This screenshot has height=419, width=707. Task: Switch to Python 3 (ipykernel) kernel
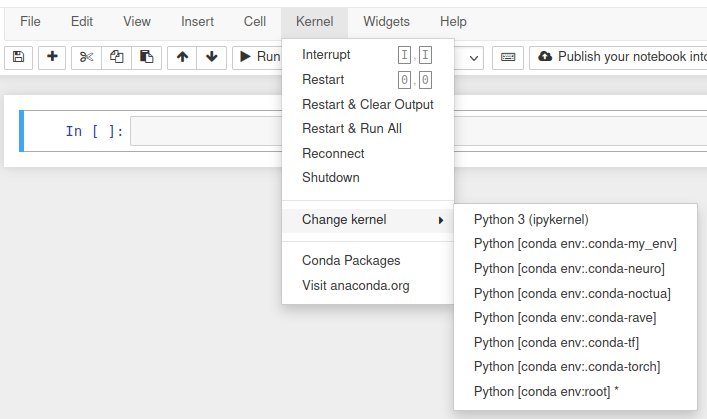tap(531, 220)
